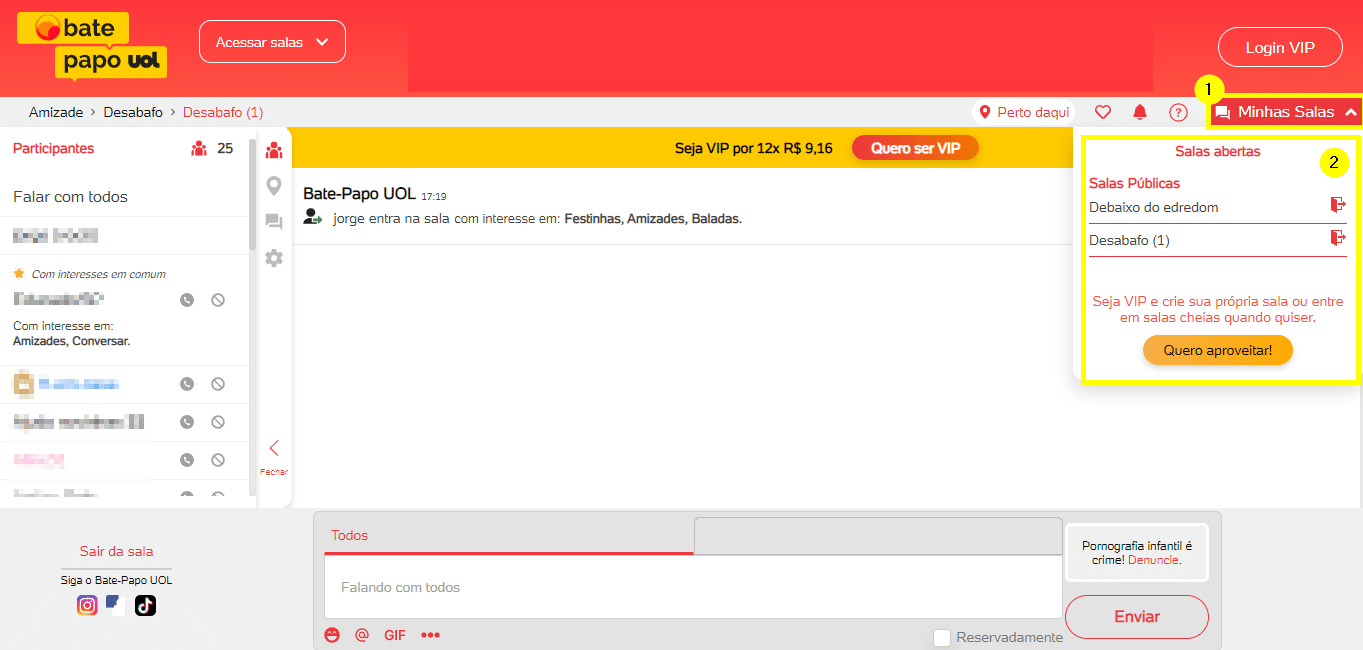Click the favorites heart icon
The image size is (1363, 650).
pos(1103,113)
